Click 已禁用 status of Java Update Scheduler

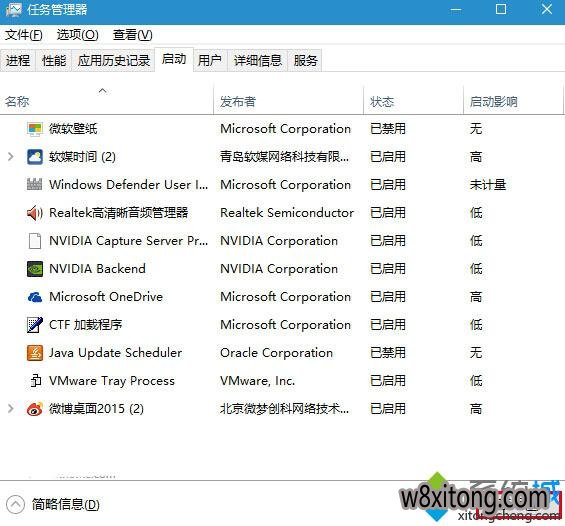tap(388, 353)
